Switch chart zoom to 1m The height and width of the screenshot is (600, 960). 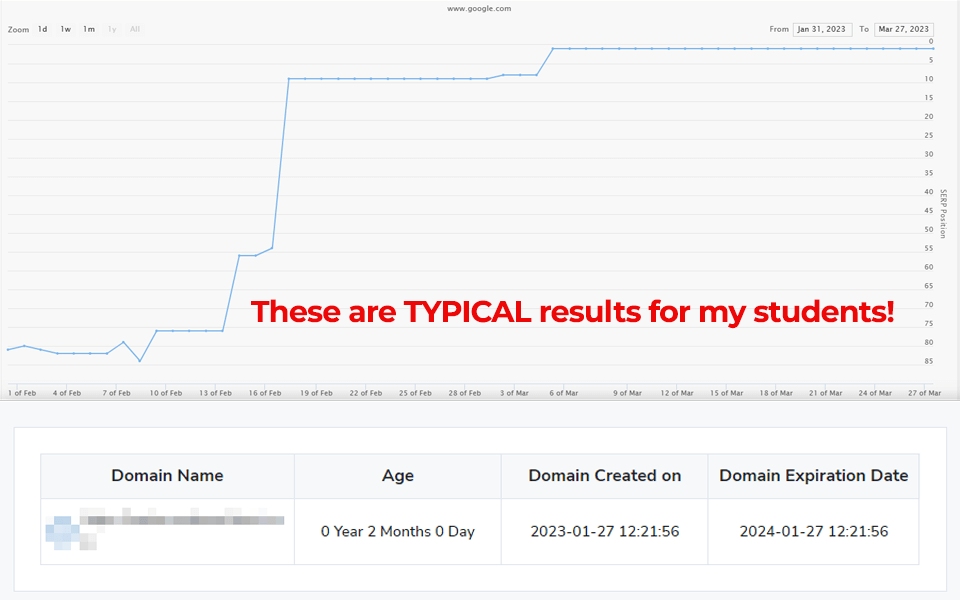coord(89,29)
